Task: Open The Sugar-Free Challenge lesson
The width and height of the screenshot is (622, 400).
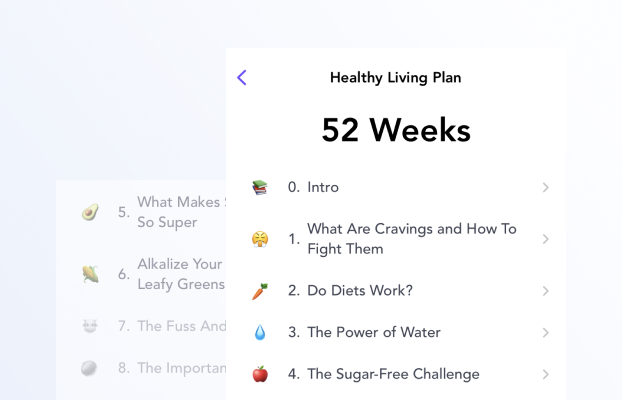Action: [393, 375]
